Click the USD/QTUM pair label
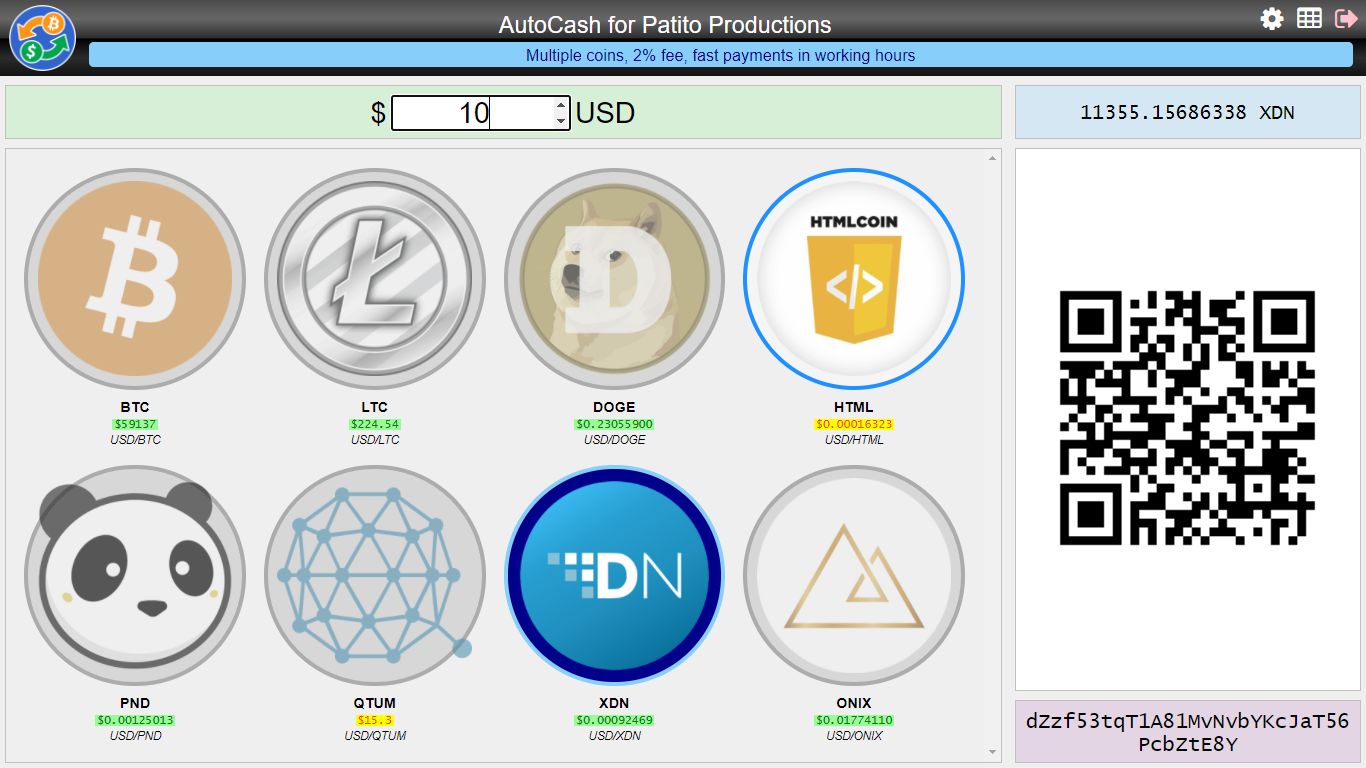 (x=375, y=736)
